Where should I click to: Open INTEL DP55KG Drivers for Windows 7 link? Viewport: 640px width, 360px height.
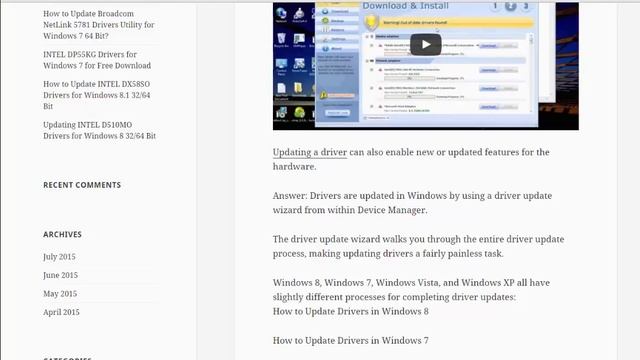(x=97, y=60)
